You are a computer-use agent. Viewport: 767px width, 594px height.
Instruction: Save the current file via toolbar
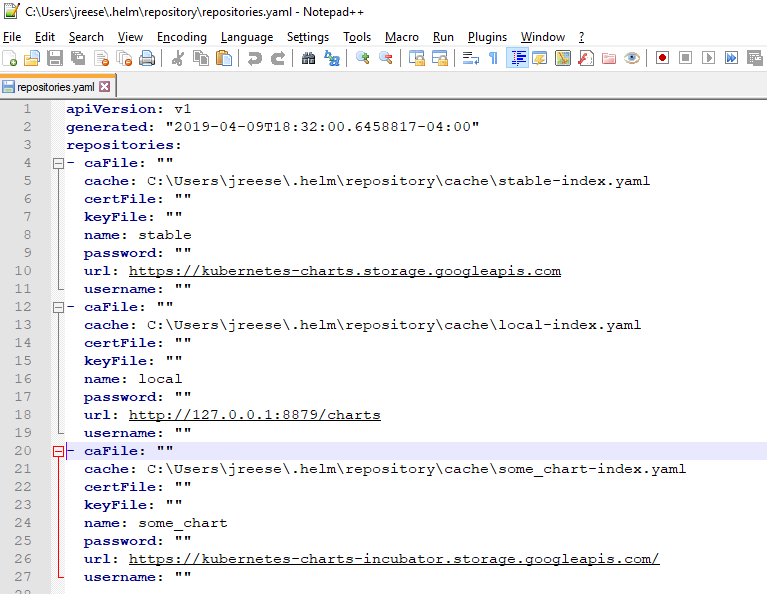(x=55, y=58)
